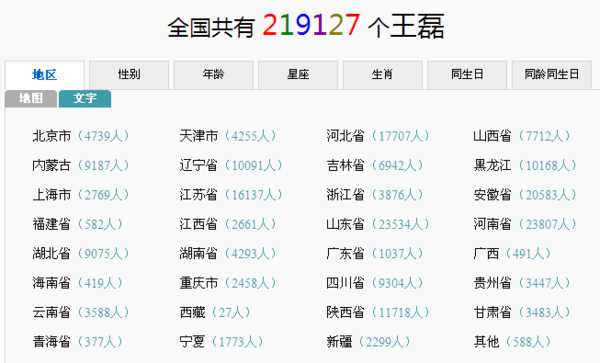Click 辽宁省 (10091人) entry
The height and width of the screenshot is (363, 600).
(x=231, y=165)
